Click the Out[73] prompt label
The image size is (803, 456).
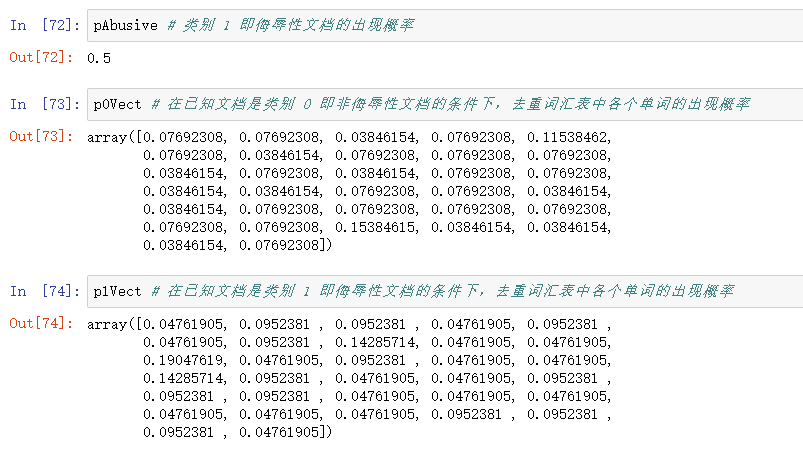pos(41,136)
